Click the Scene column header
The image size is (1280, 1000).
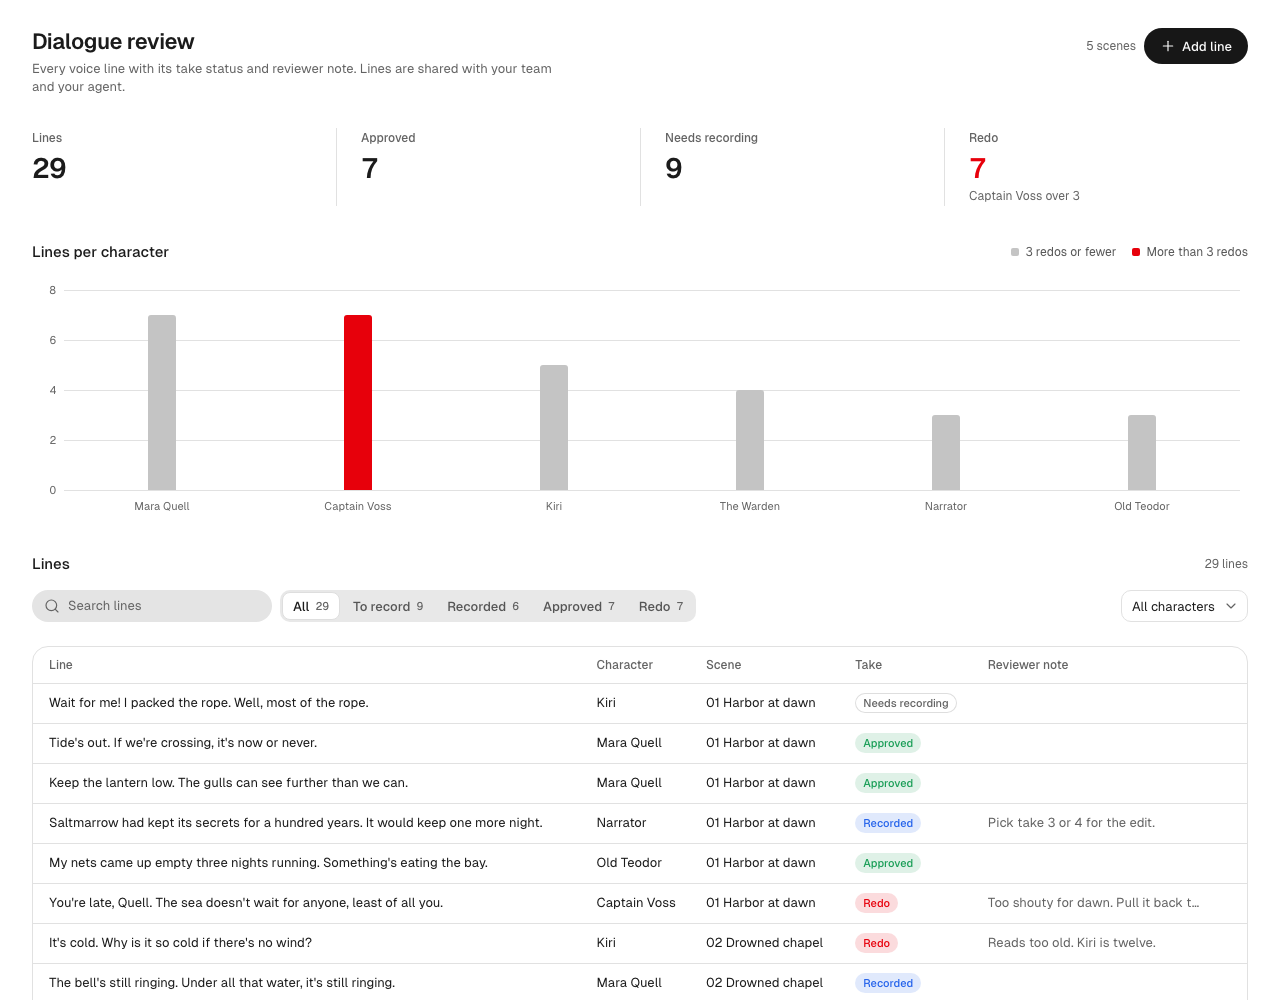pos(724,665)
